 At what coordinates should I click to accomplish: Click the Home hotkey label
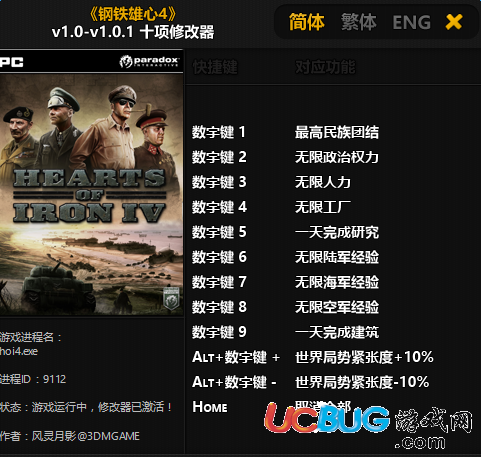coord(210,407)
